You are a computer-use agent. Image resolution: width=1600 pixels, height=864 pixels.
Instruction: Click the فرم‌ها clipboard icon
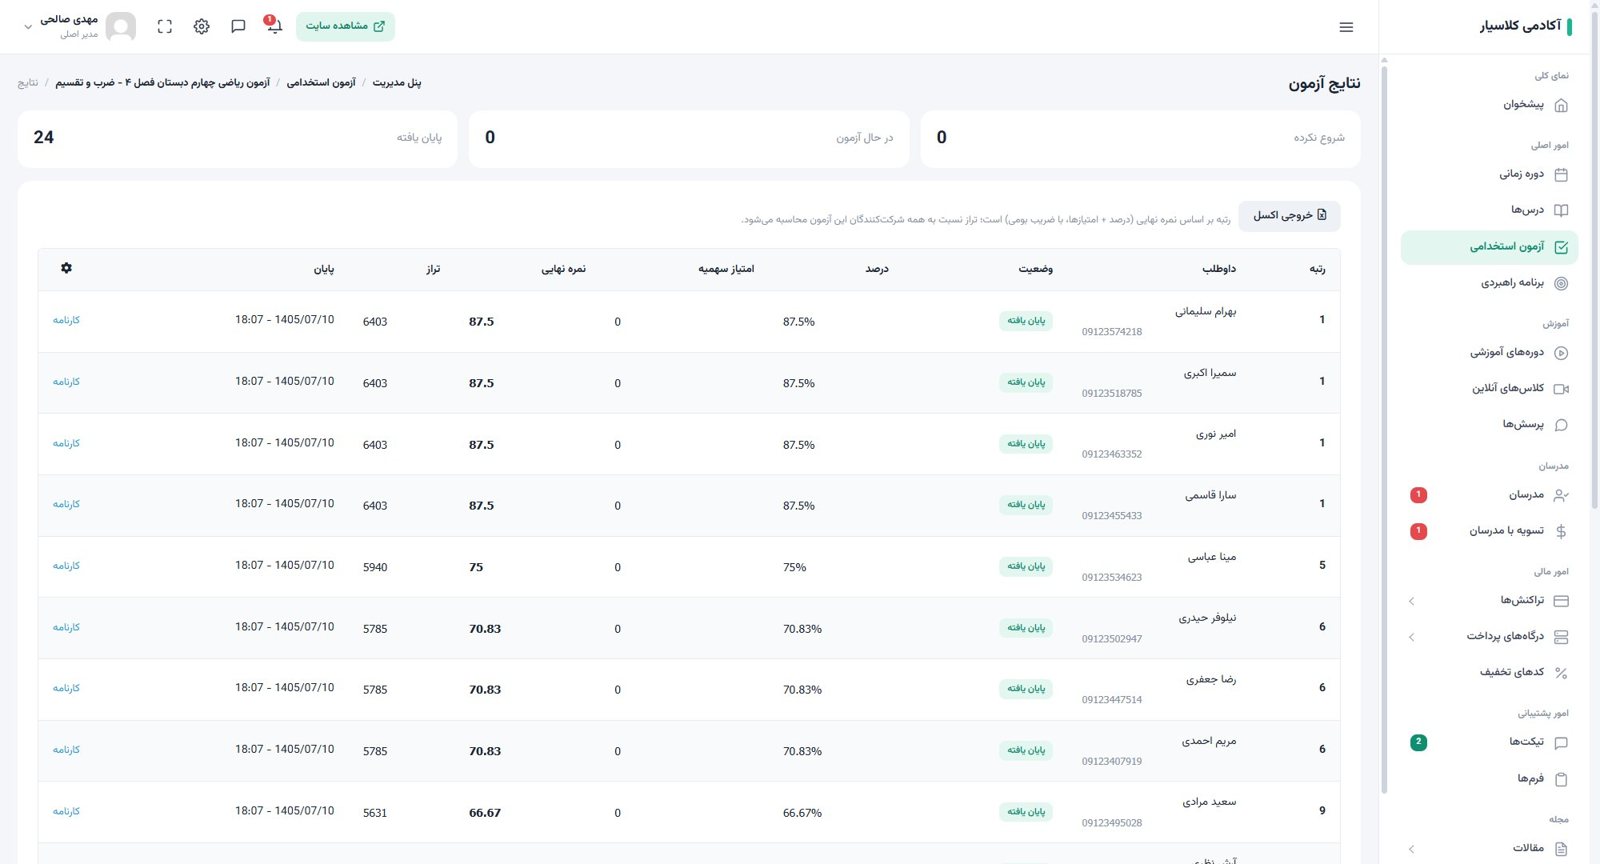(x=1561, y=779)
